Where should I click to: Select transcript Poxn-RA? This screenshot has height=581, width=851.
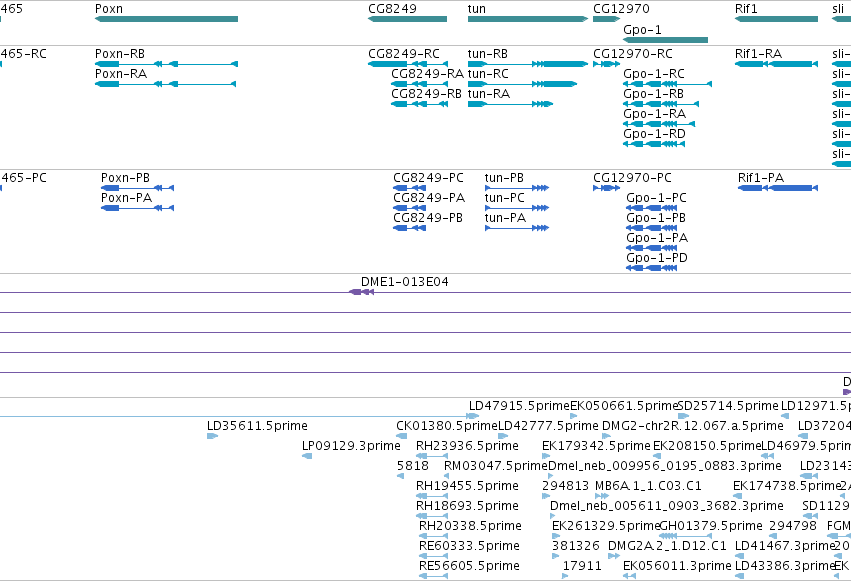(x=166, y=84)
